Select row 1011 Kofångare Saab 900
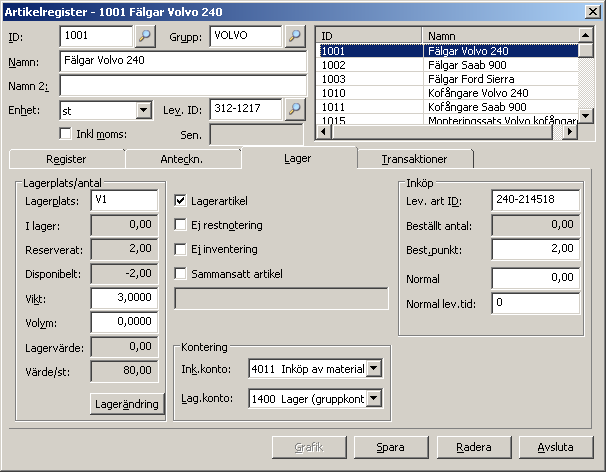Image resolution: width=606 pixels, height=472 pixels. 448,107
